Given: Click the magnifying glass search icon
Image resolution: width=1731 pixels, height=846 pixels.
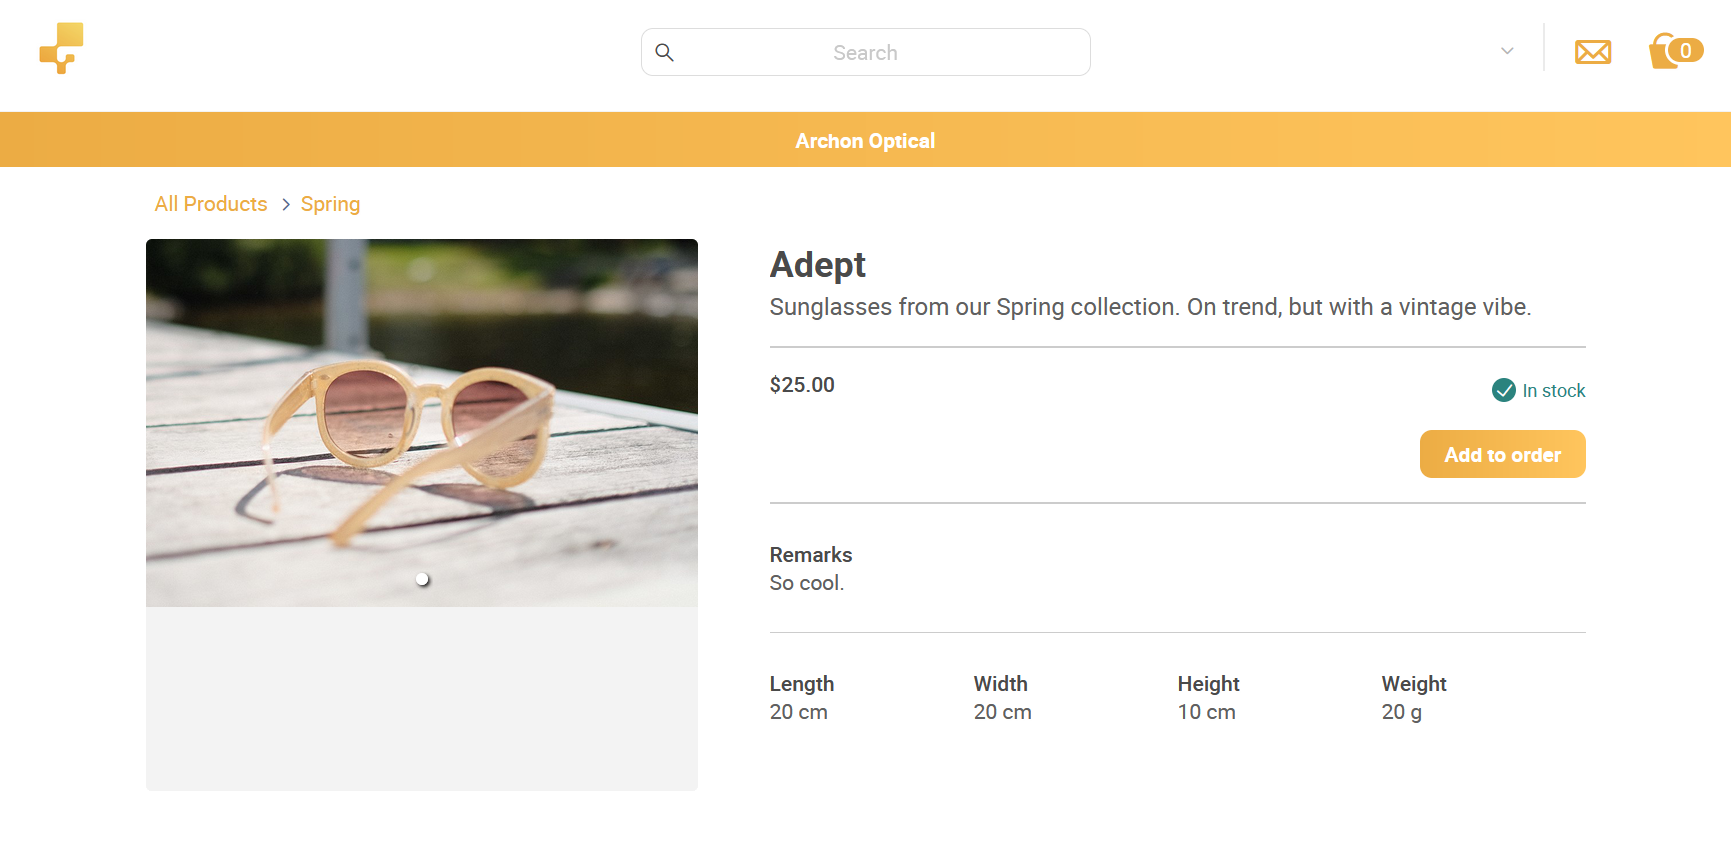Looking at the screenshot, I should tap(664, 52).
